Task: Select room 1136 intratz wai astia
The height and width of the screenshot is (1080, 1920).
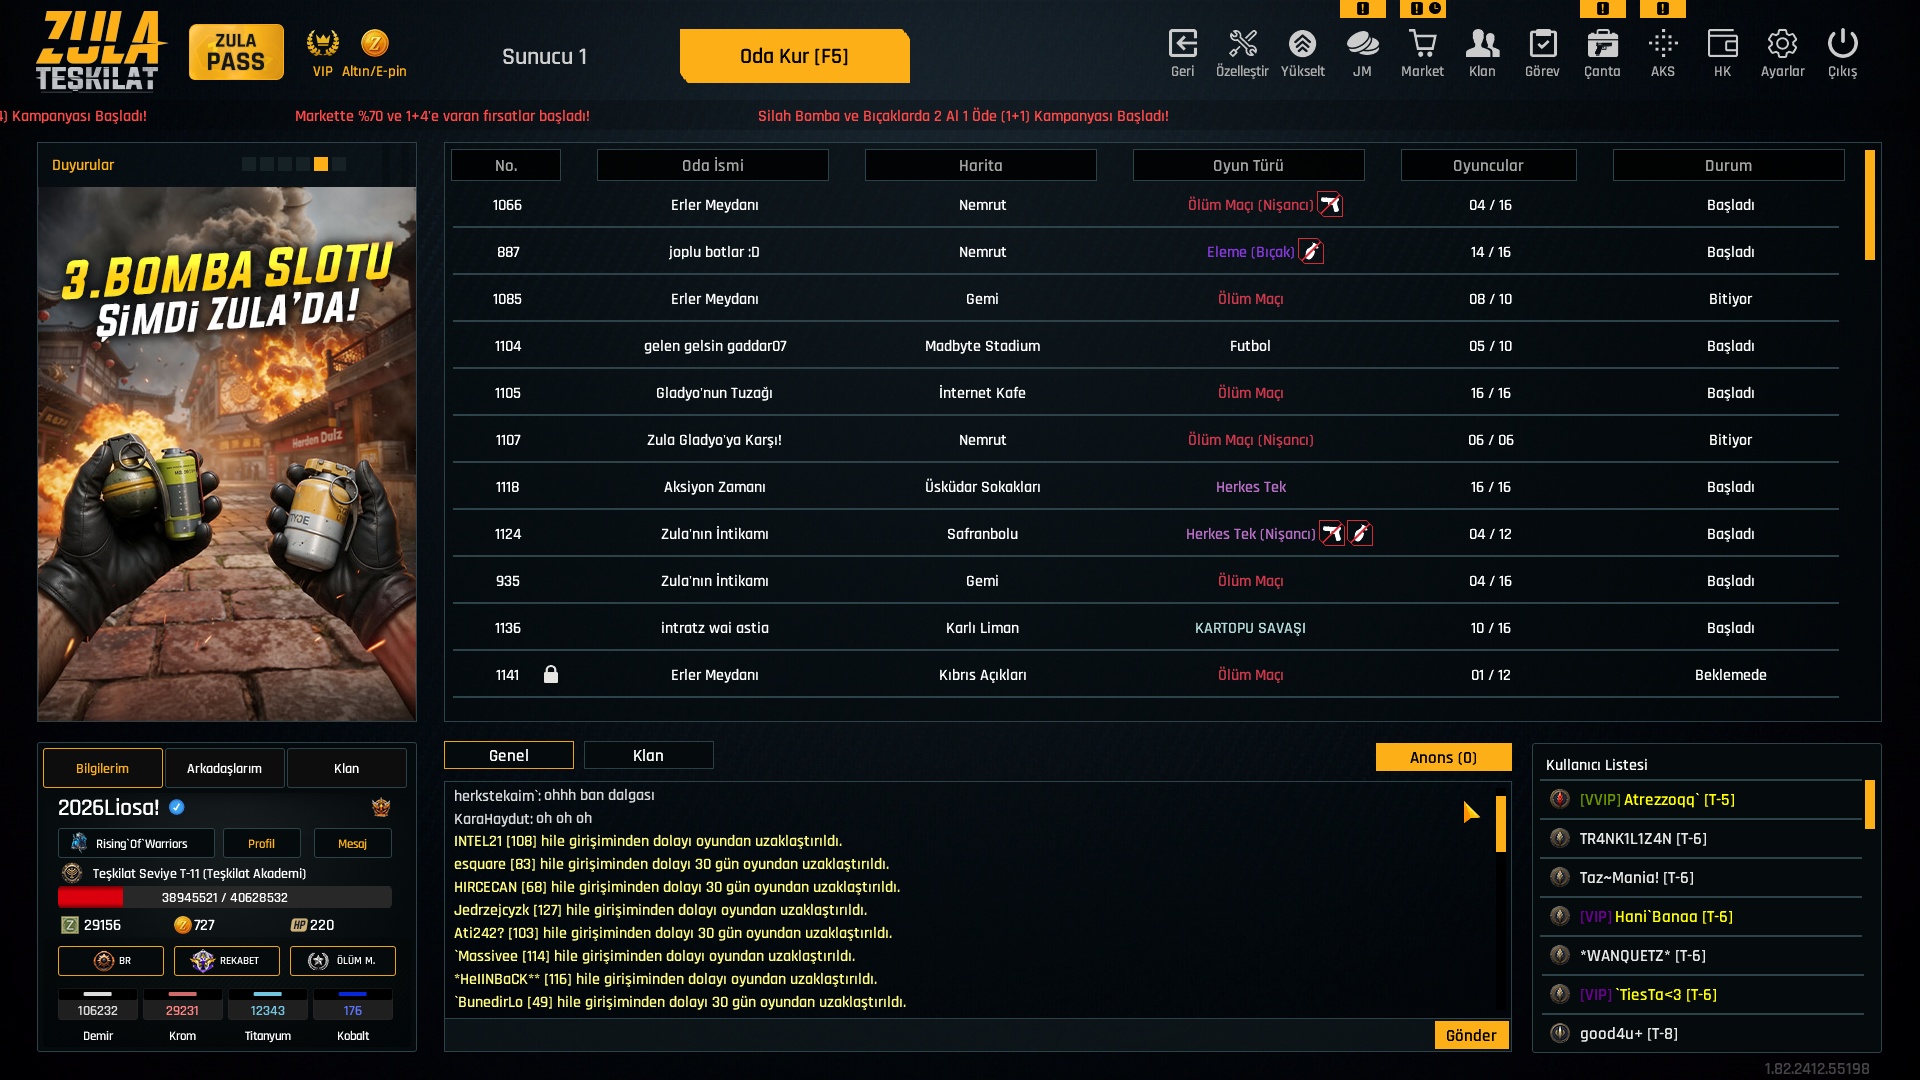Action: tap(1146, 628)
